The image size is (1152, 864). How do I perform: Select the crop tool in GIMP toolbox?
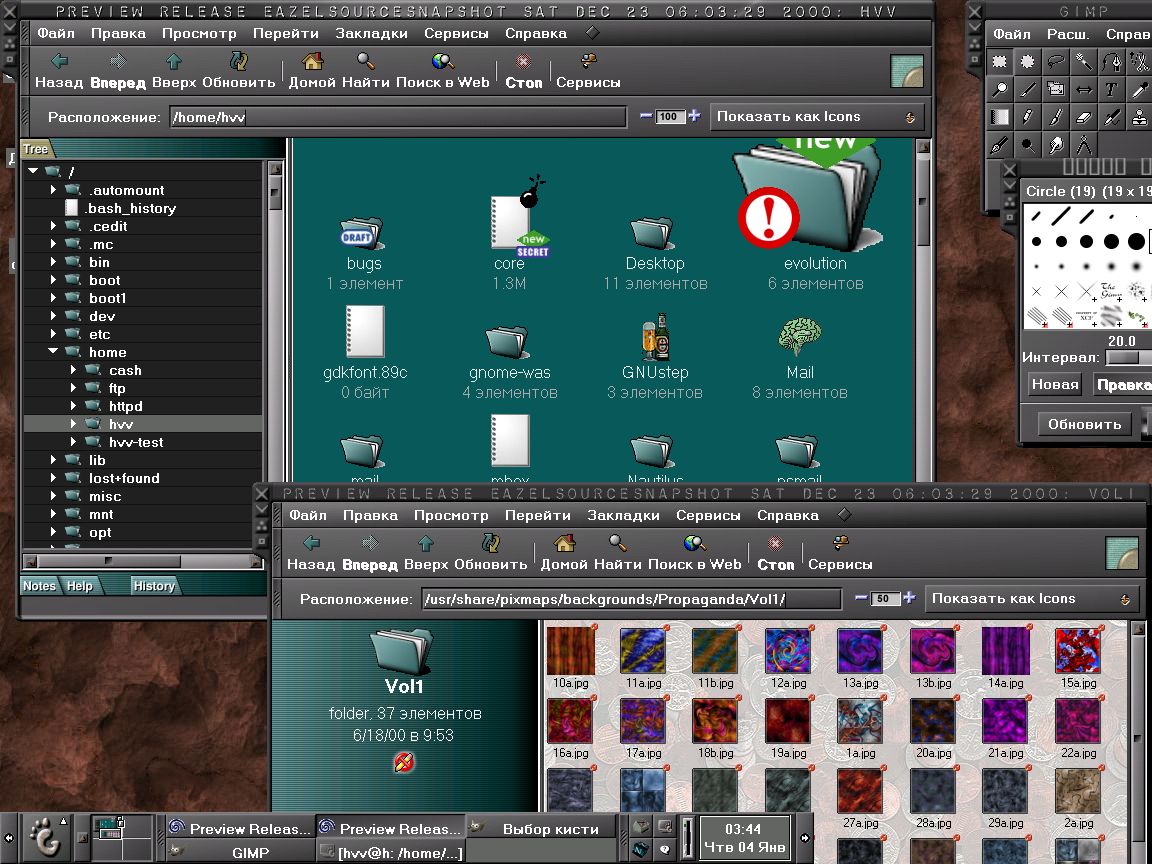click(x=1055, y=90)
